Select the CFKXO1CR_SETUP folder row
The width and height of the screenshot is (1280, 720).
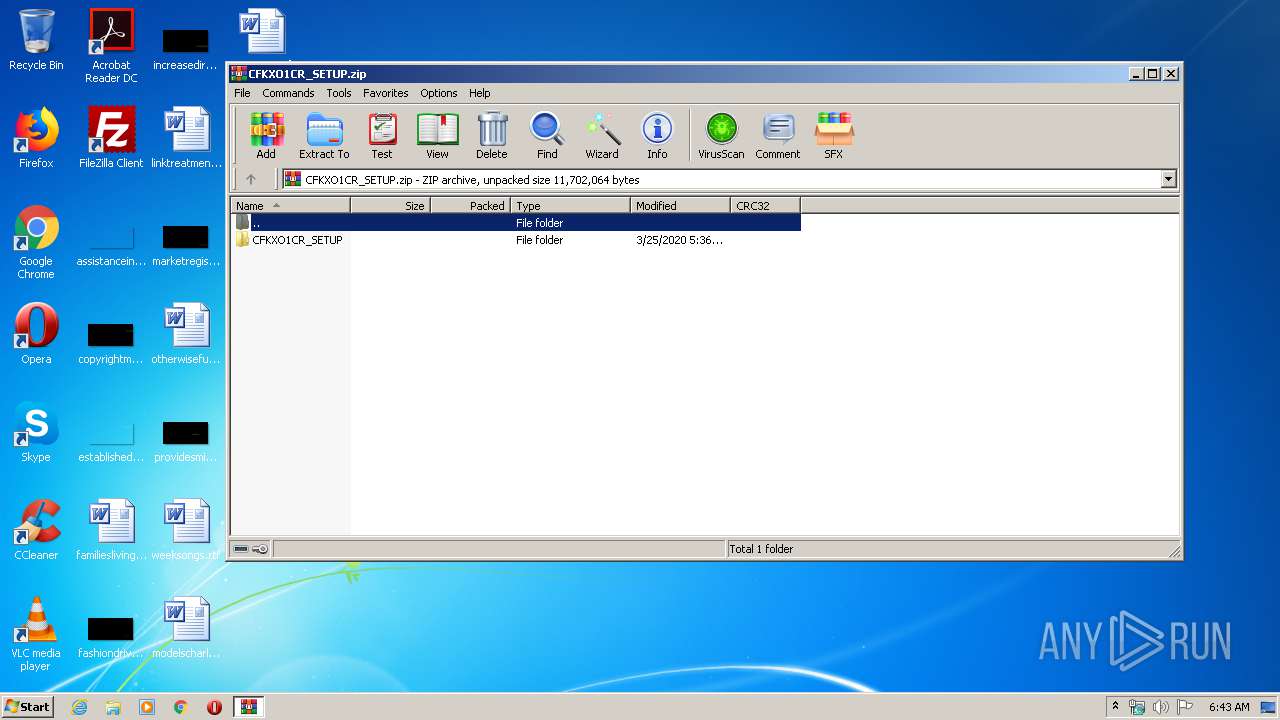pos(516,240)
